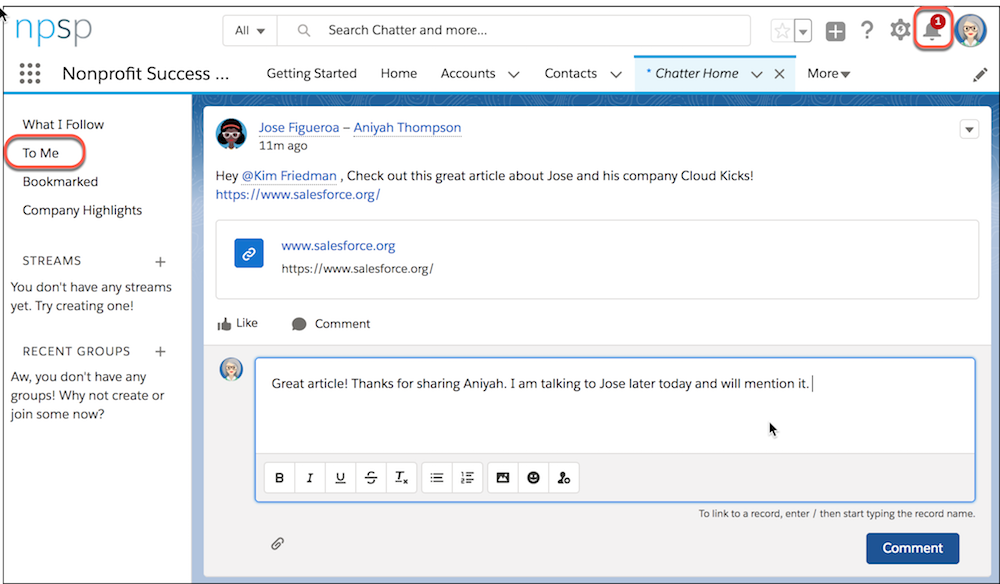Open the Accounts tab dropdown arrow
The width and height of the screenshot is (1000, 584).
pos(513,73)
